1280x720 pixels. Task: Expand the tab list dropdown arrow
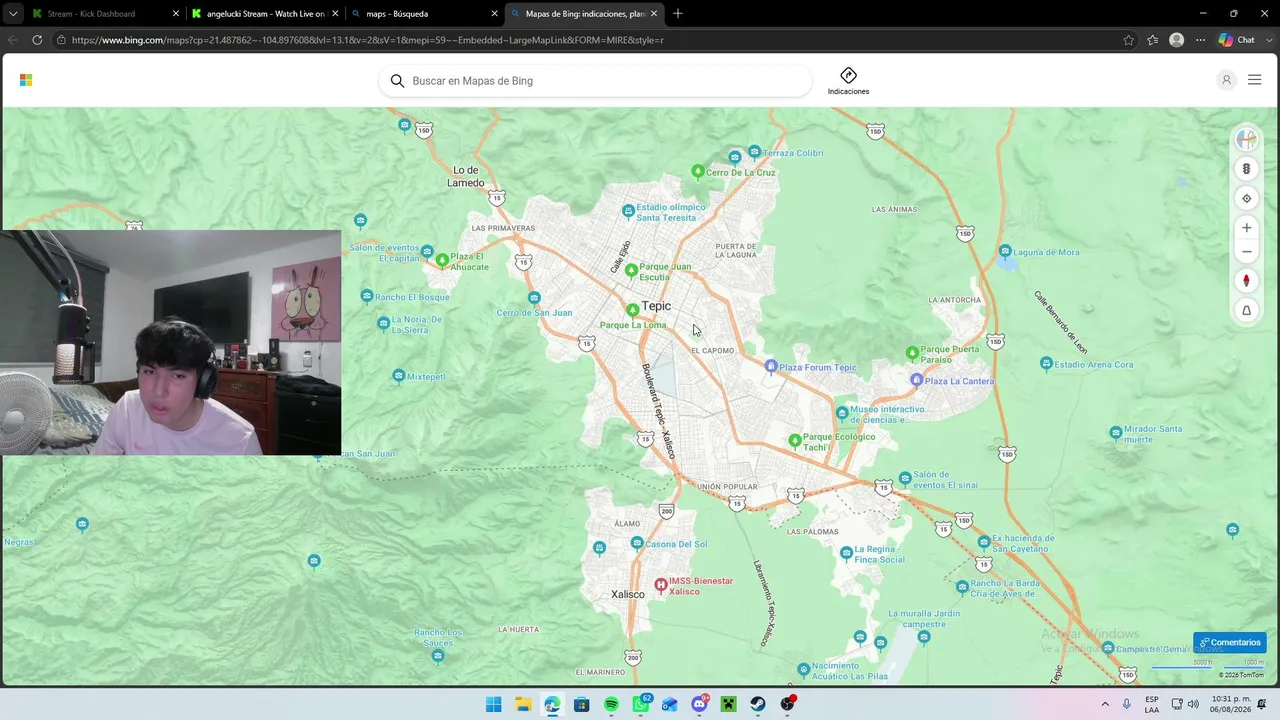[13, 14]
